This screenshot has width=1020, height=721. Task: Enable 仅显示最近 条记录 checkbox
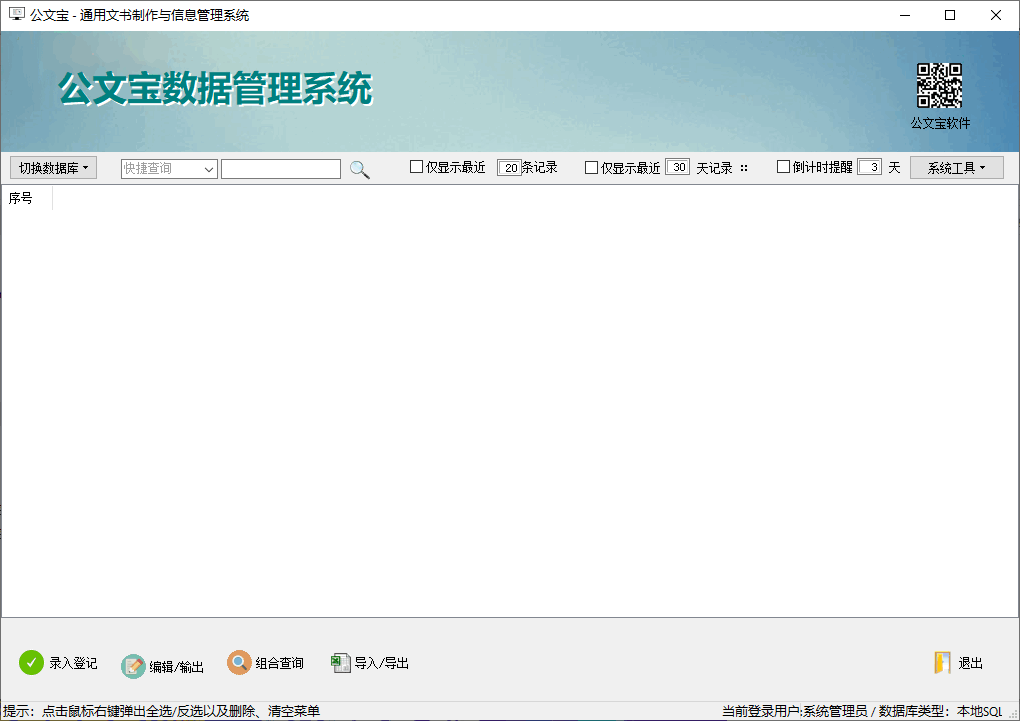tap(416, 167)
